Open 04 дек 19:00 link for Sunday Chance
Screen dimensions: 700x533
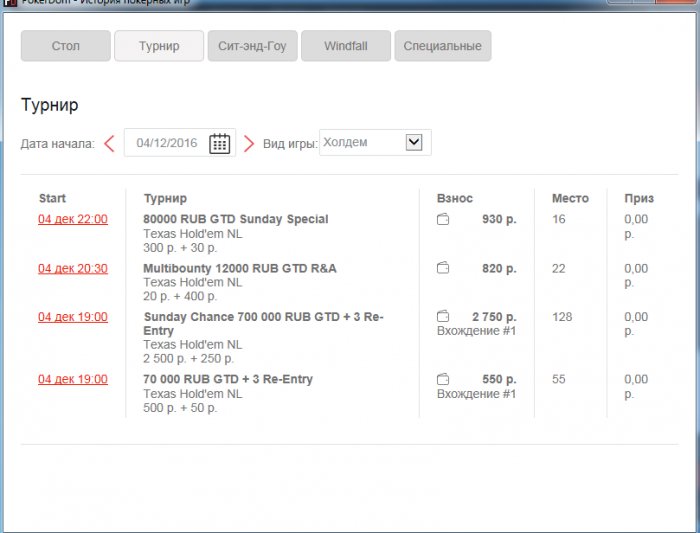pos(73,317)
